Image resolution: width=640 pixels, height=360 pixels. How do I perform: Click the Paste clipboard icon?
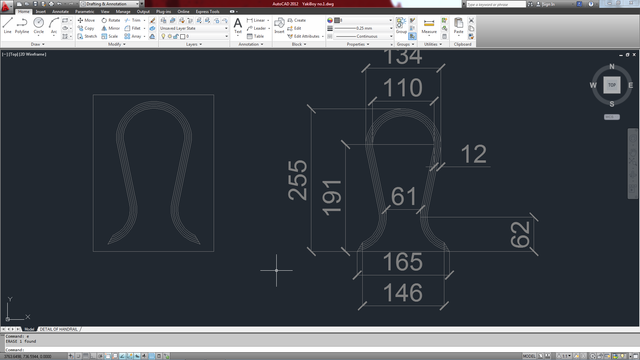point(458,26)
